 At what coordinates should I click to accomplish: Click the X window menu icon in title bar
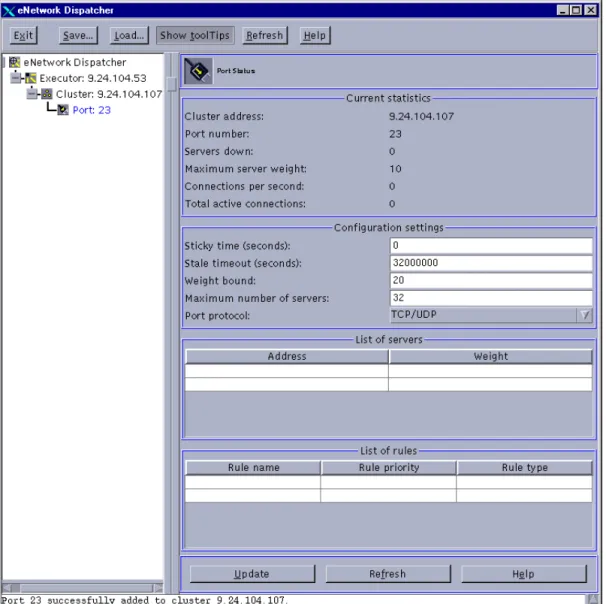[x=9, y=10]
